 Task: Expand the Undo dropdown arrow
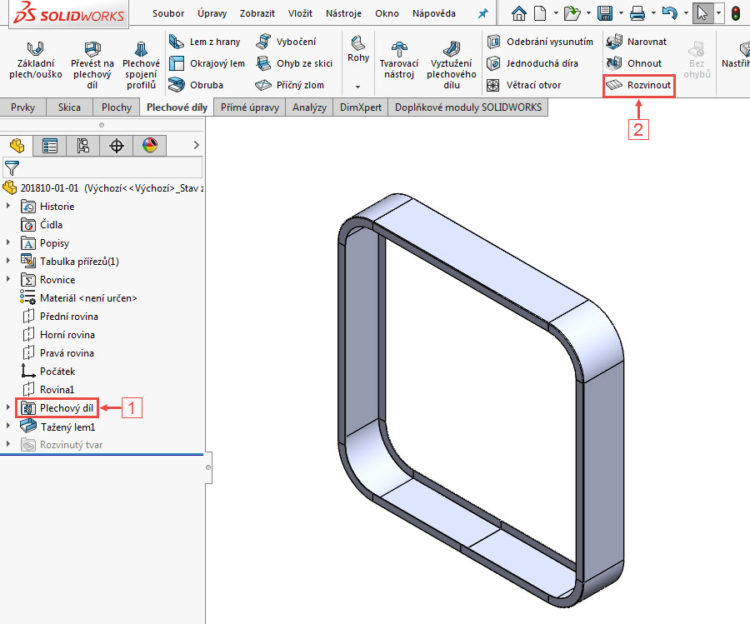click(x=686, y=13)
